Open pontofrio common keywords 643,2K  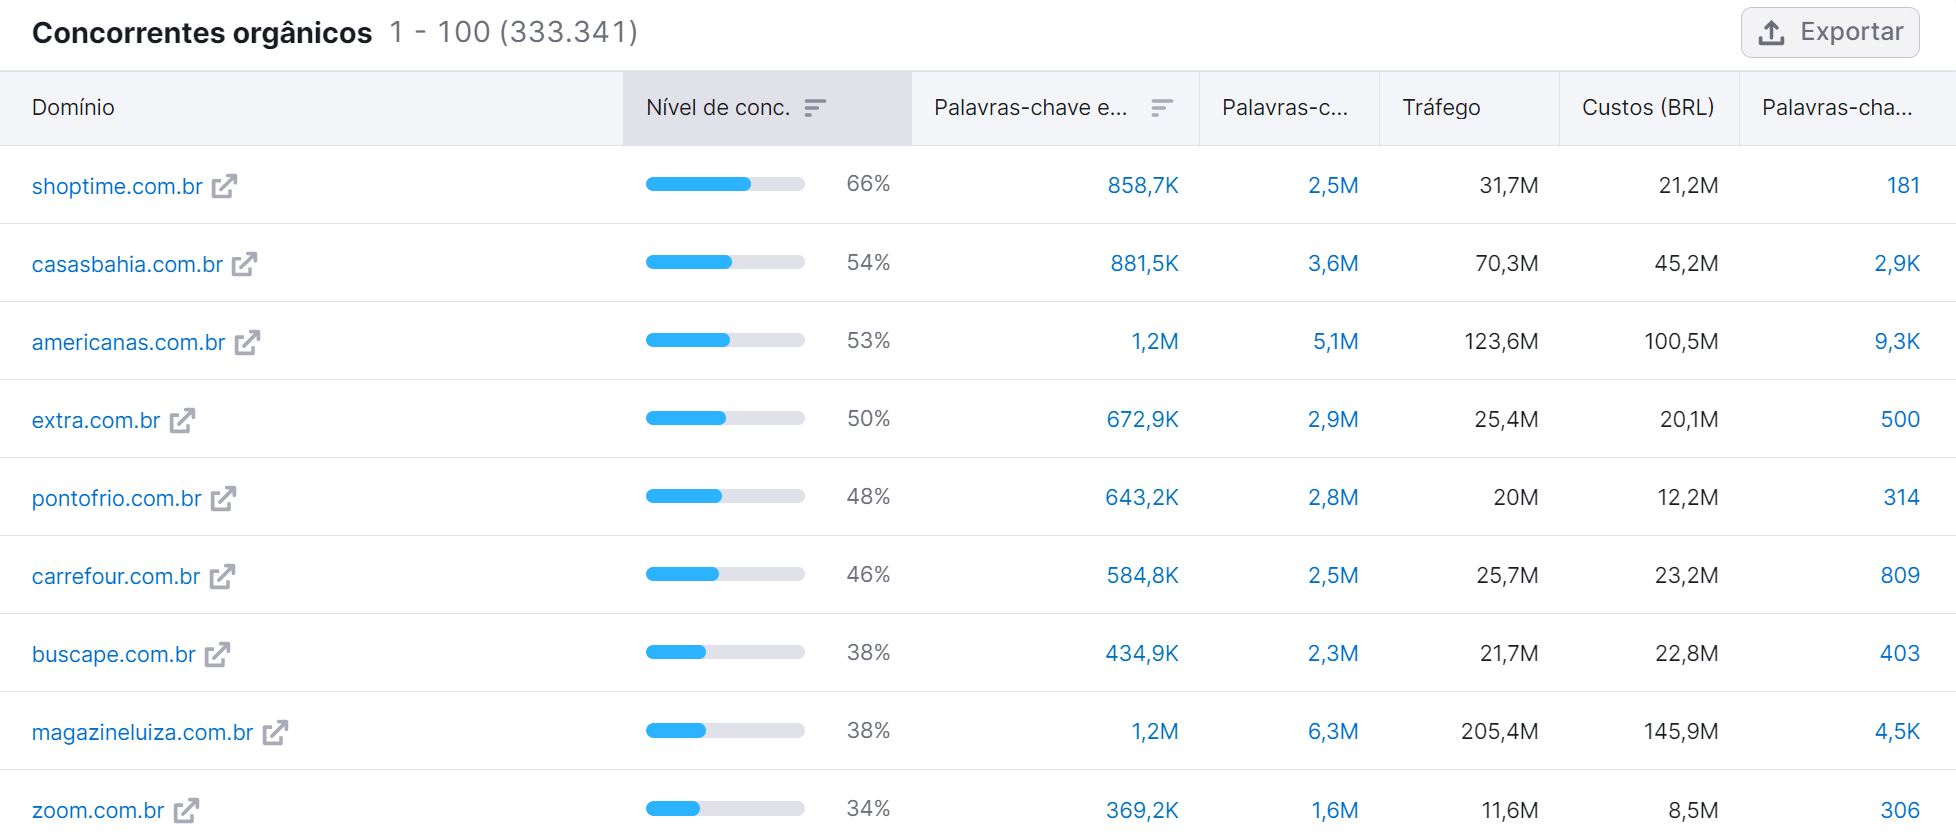pyautogui.click(x=1142, y=497)
